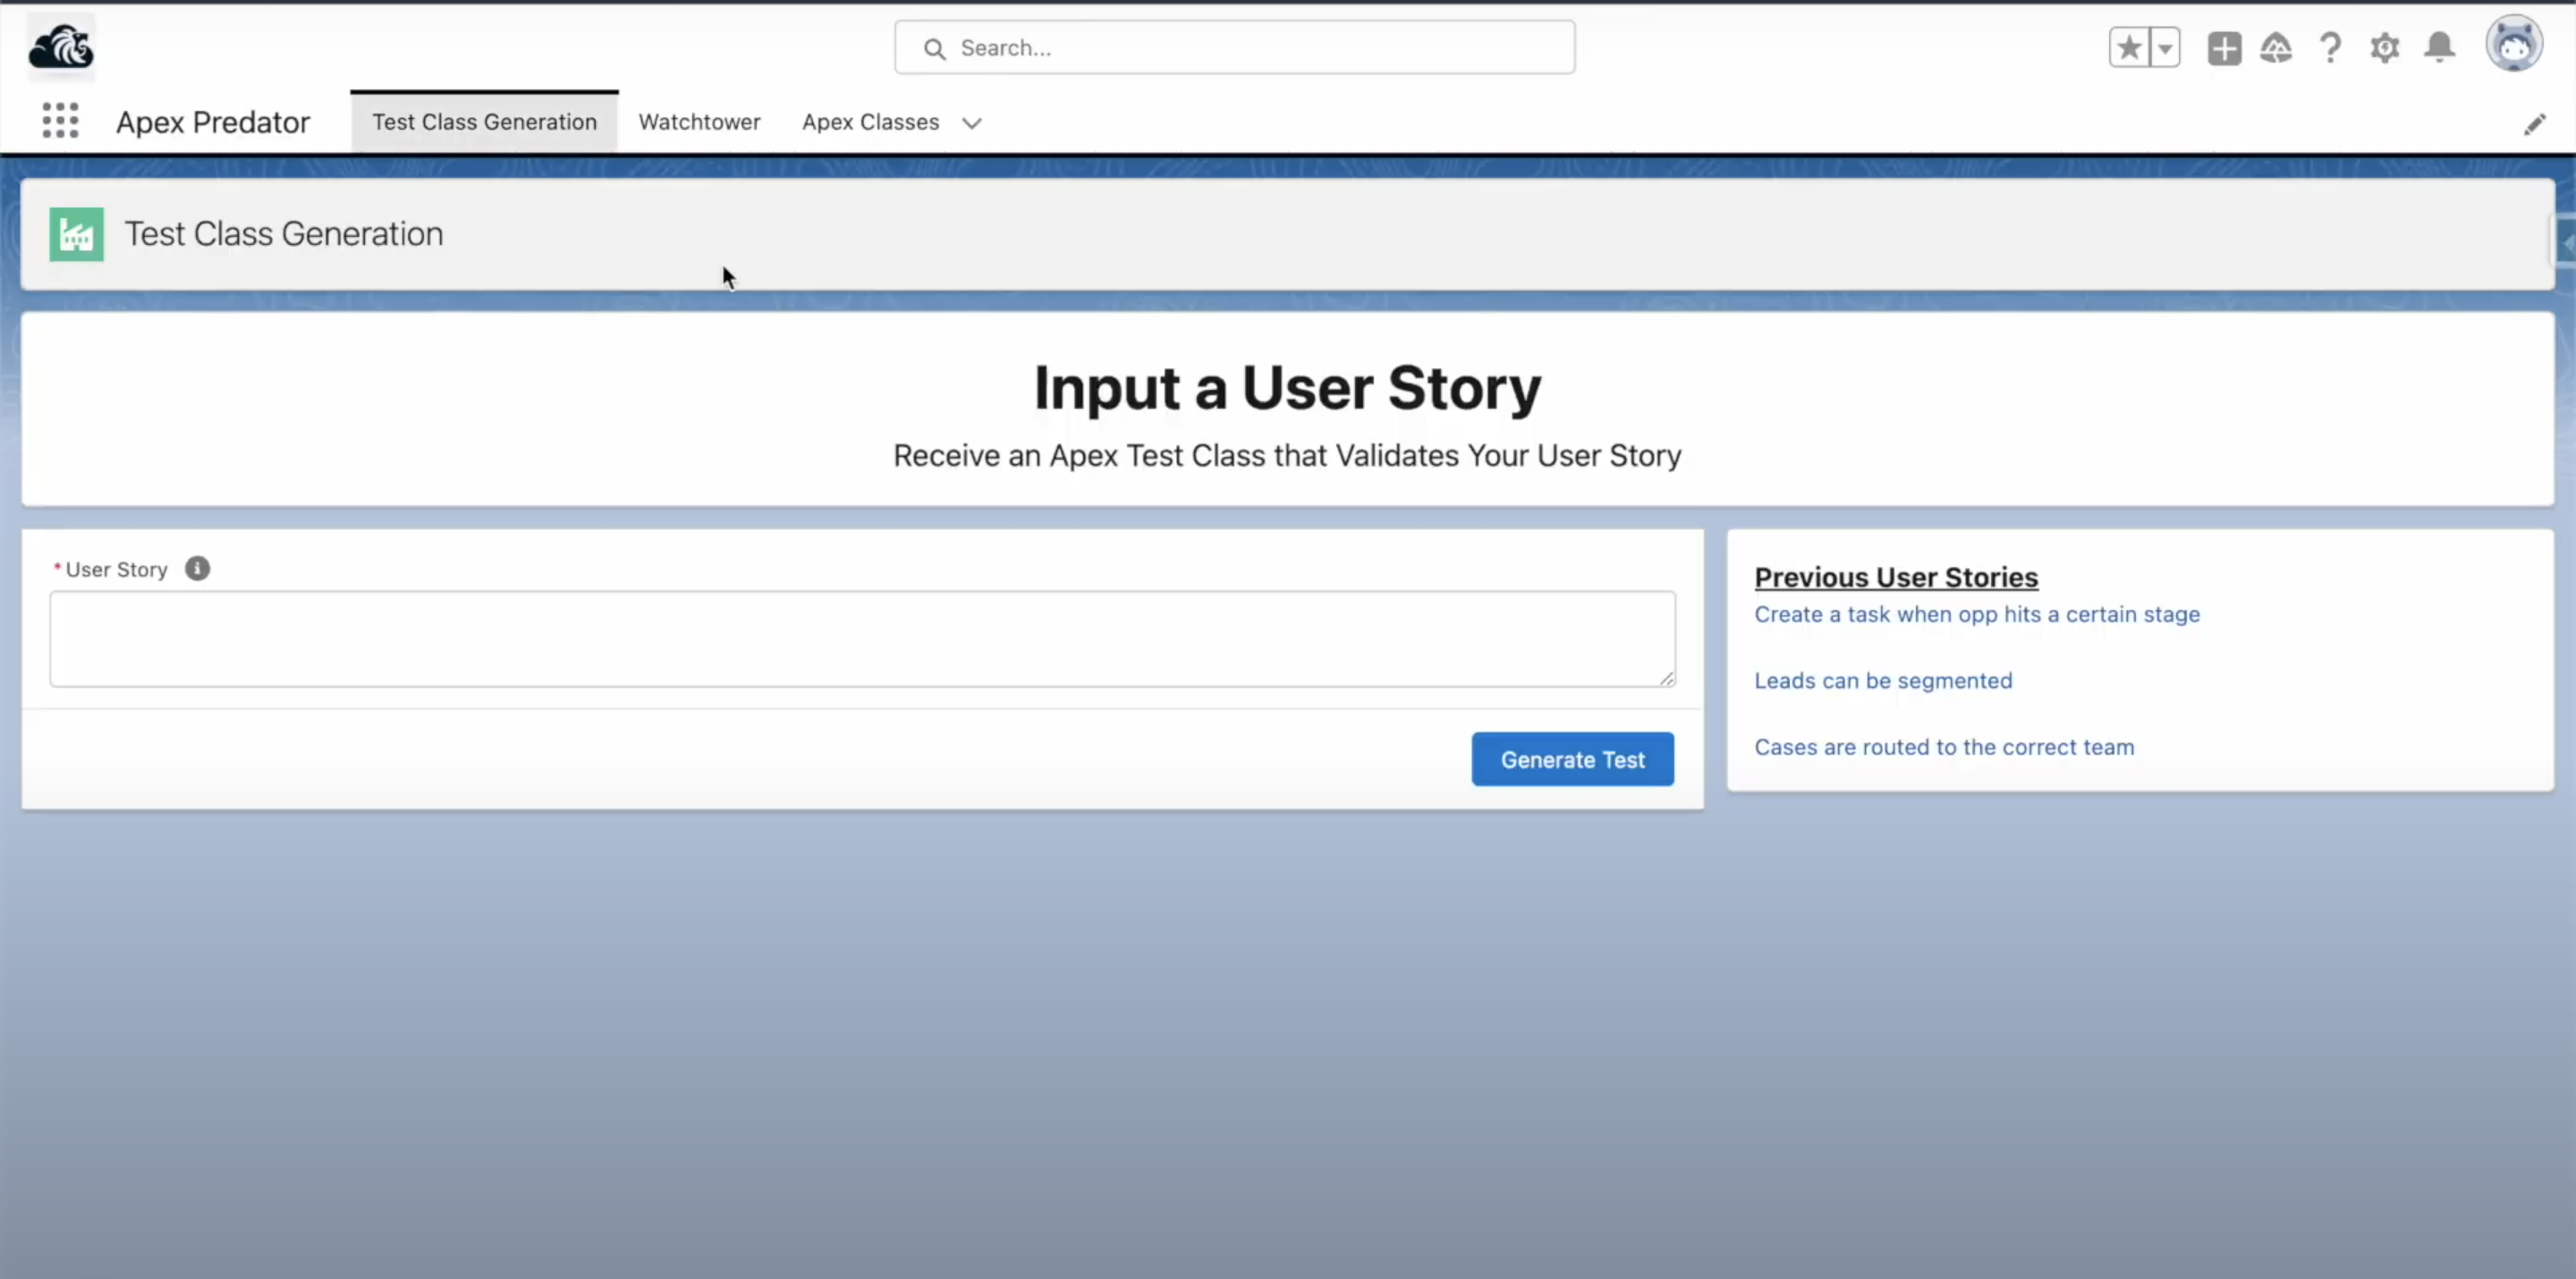Select the Test Class Generation tab
The image size is (2576, 1279).
click(x=484, y=122)
